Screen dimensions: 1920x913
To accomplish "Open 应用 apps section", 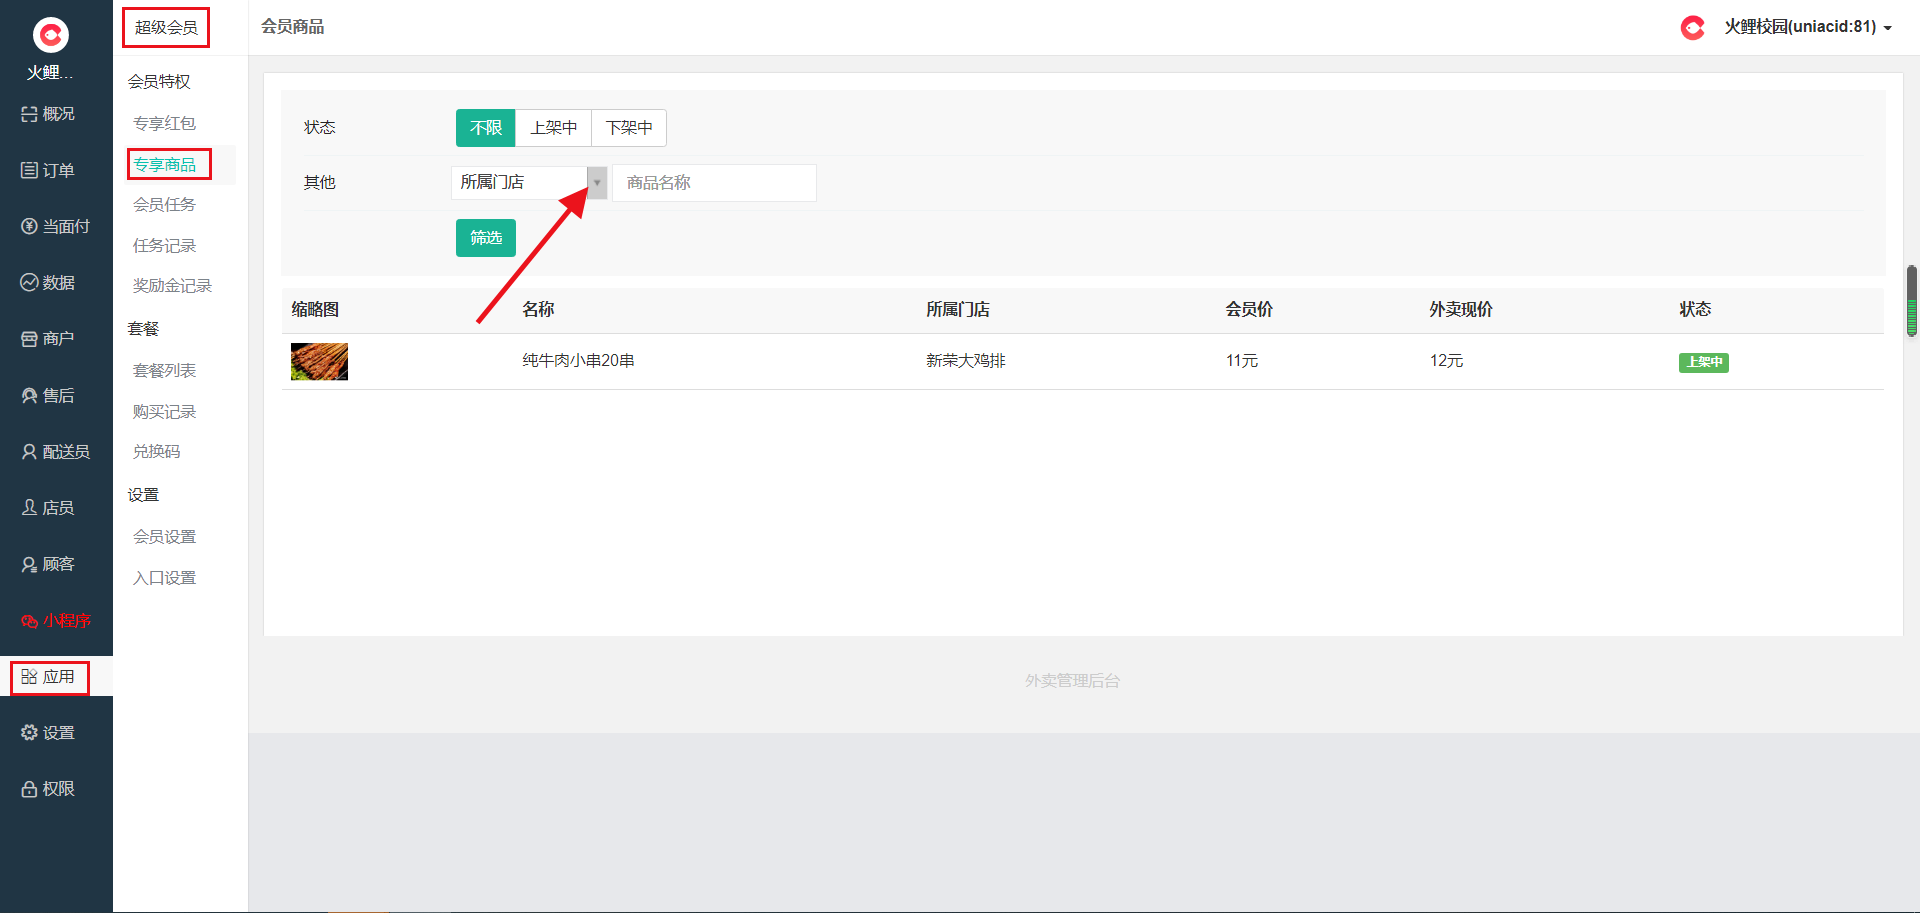I will tap(48, 677).
